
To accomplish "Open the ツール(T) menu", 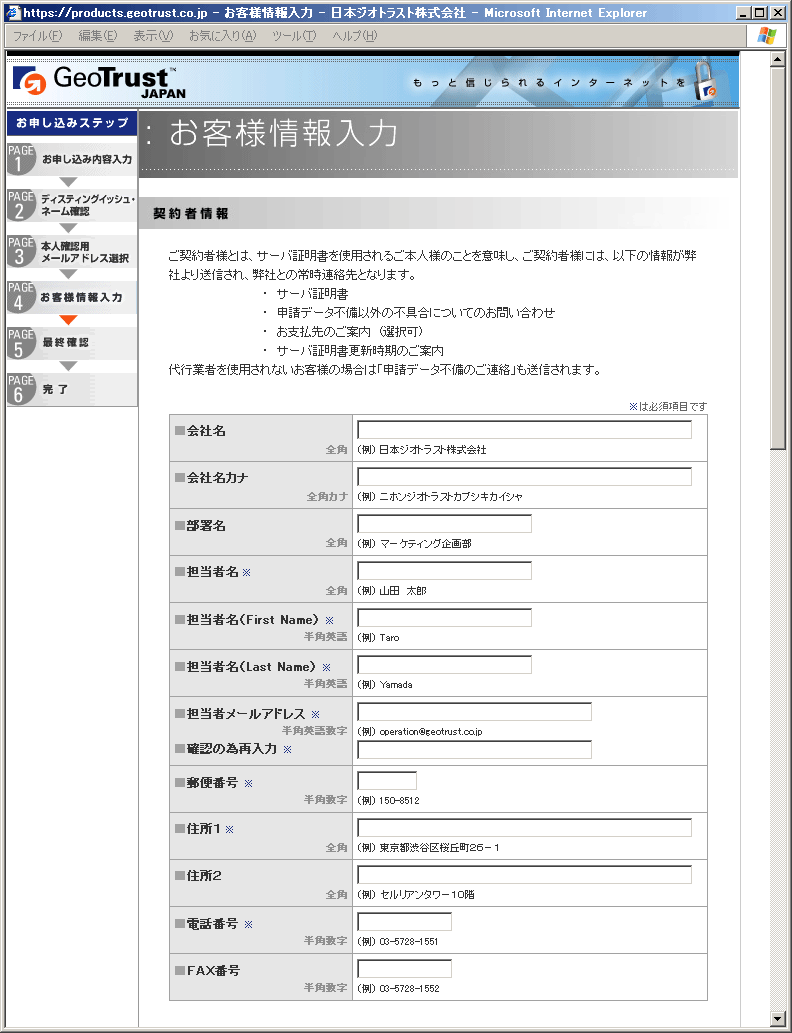I will coord(294,36).
